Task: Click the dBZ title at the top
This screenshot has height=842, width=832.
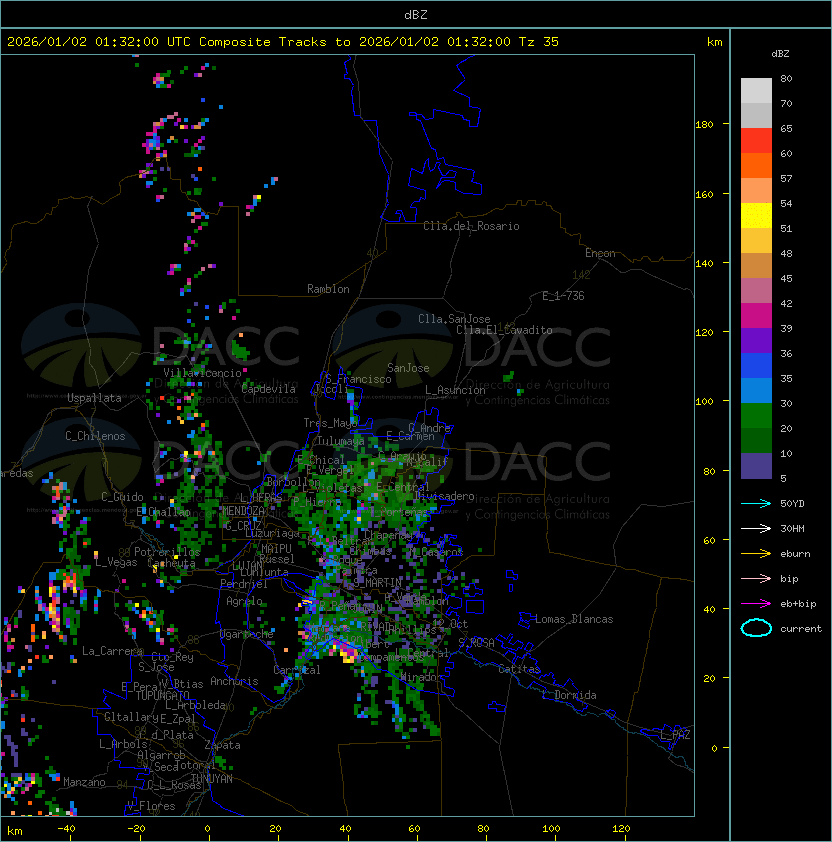Action: tap(416, 15)
